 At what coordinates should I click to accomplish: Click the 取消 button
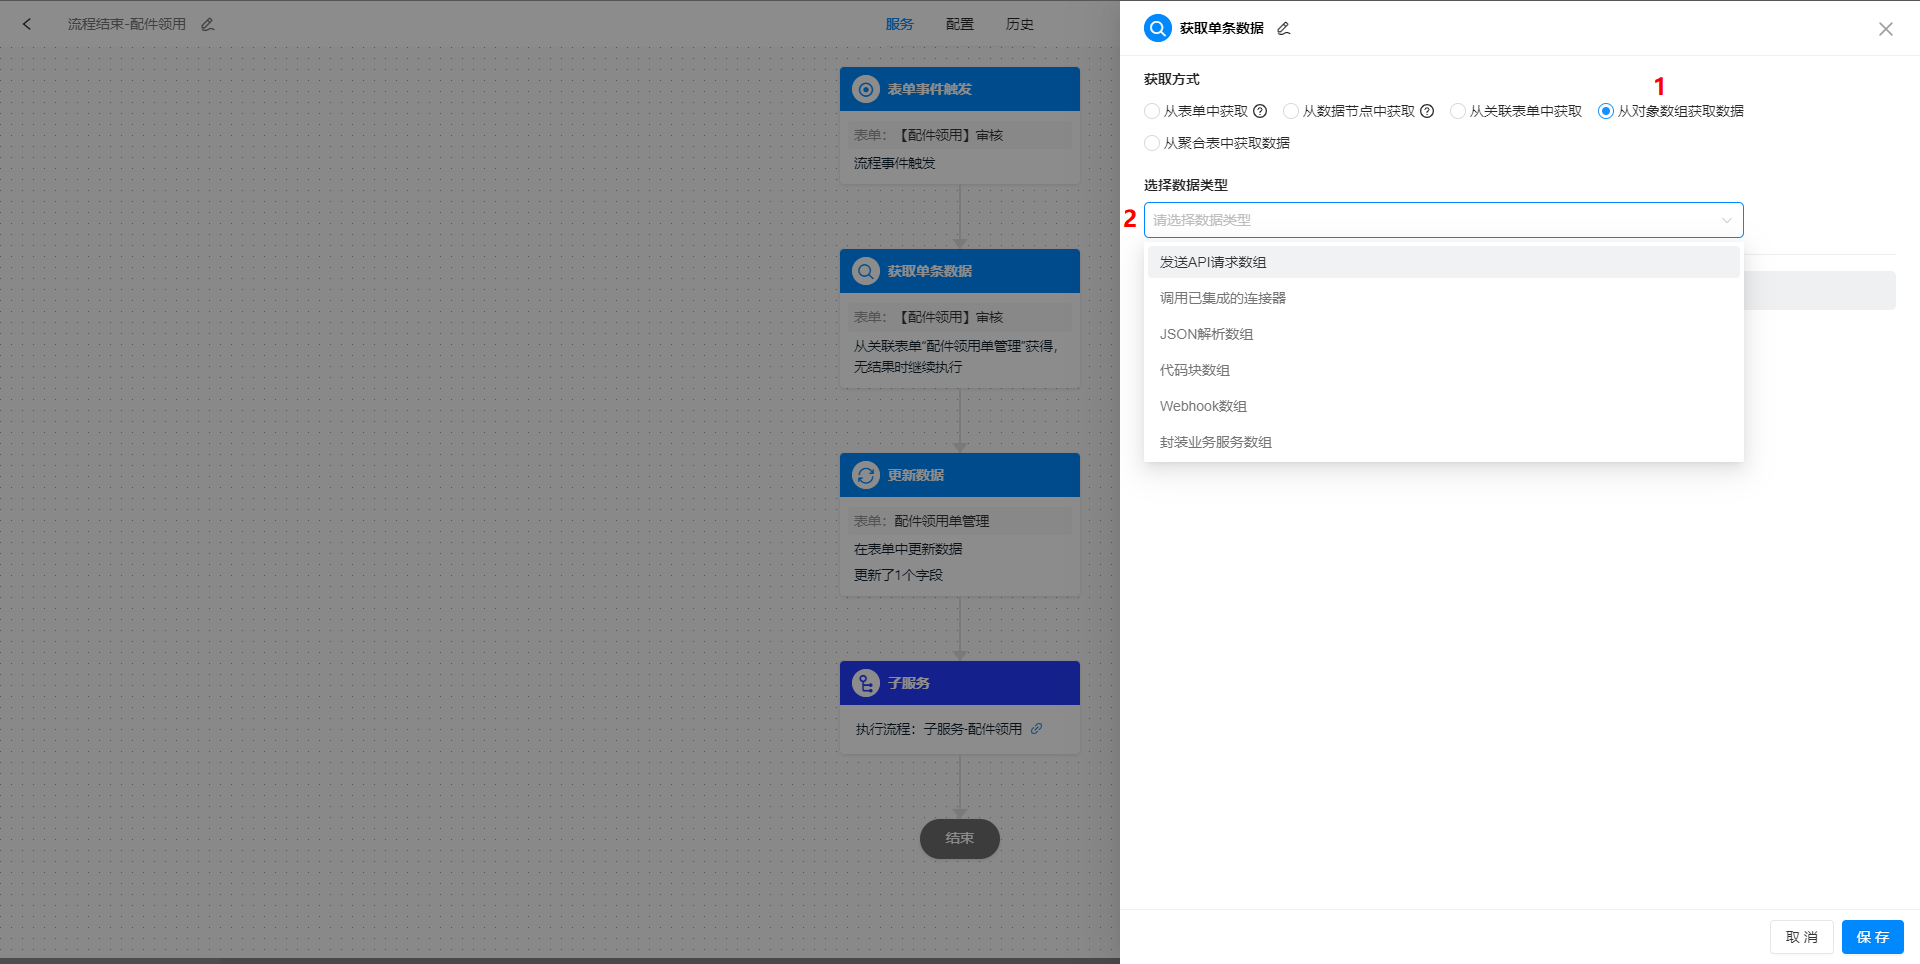pyautogui.click(x=1802, y=937)
